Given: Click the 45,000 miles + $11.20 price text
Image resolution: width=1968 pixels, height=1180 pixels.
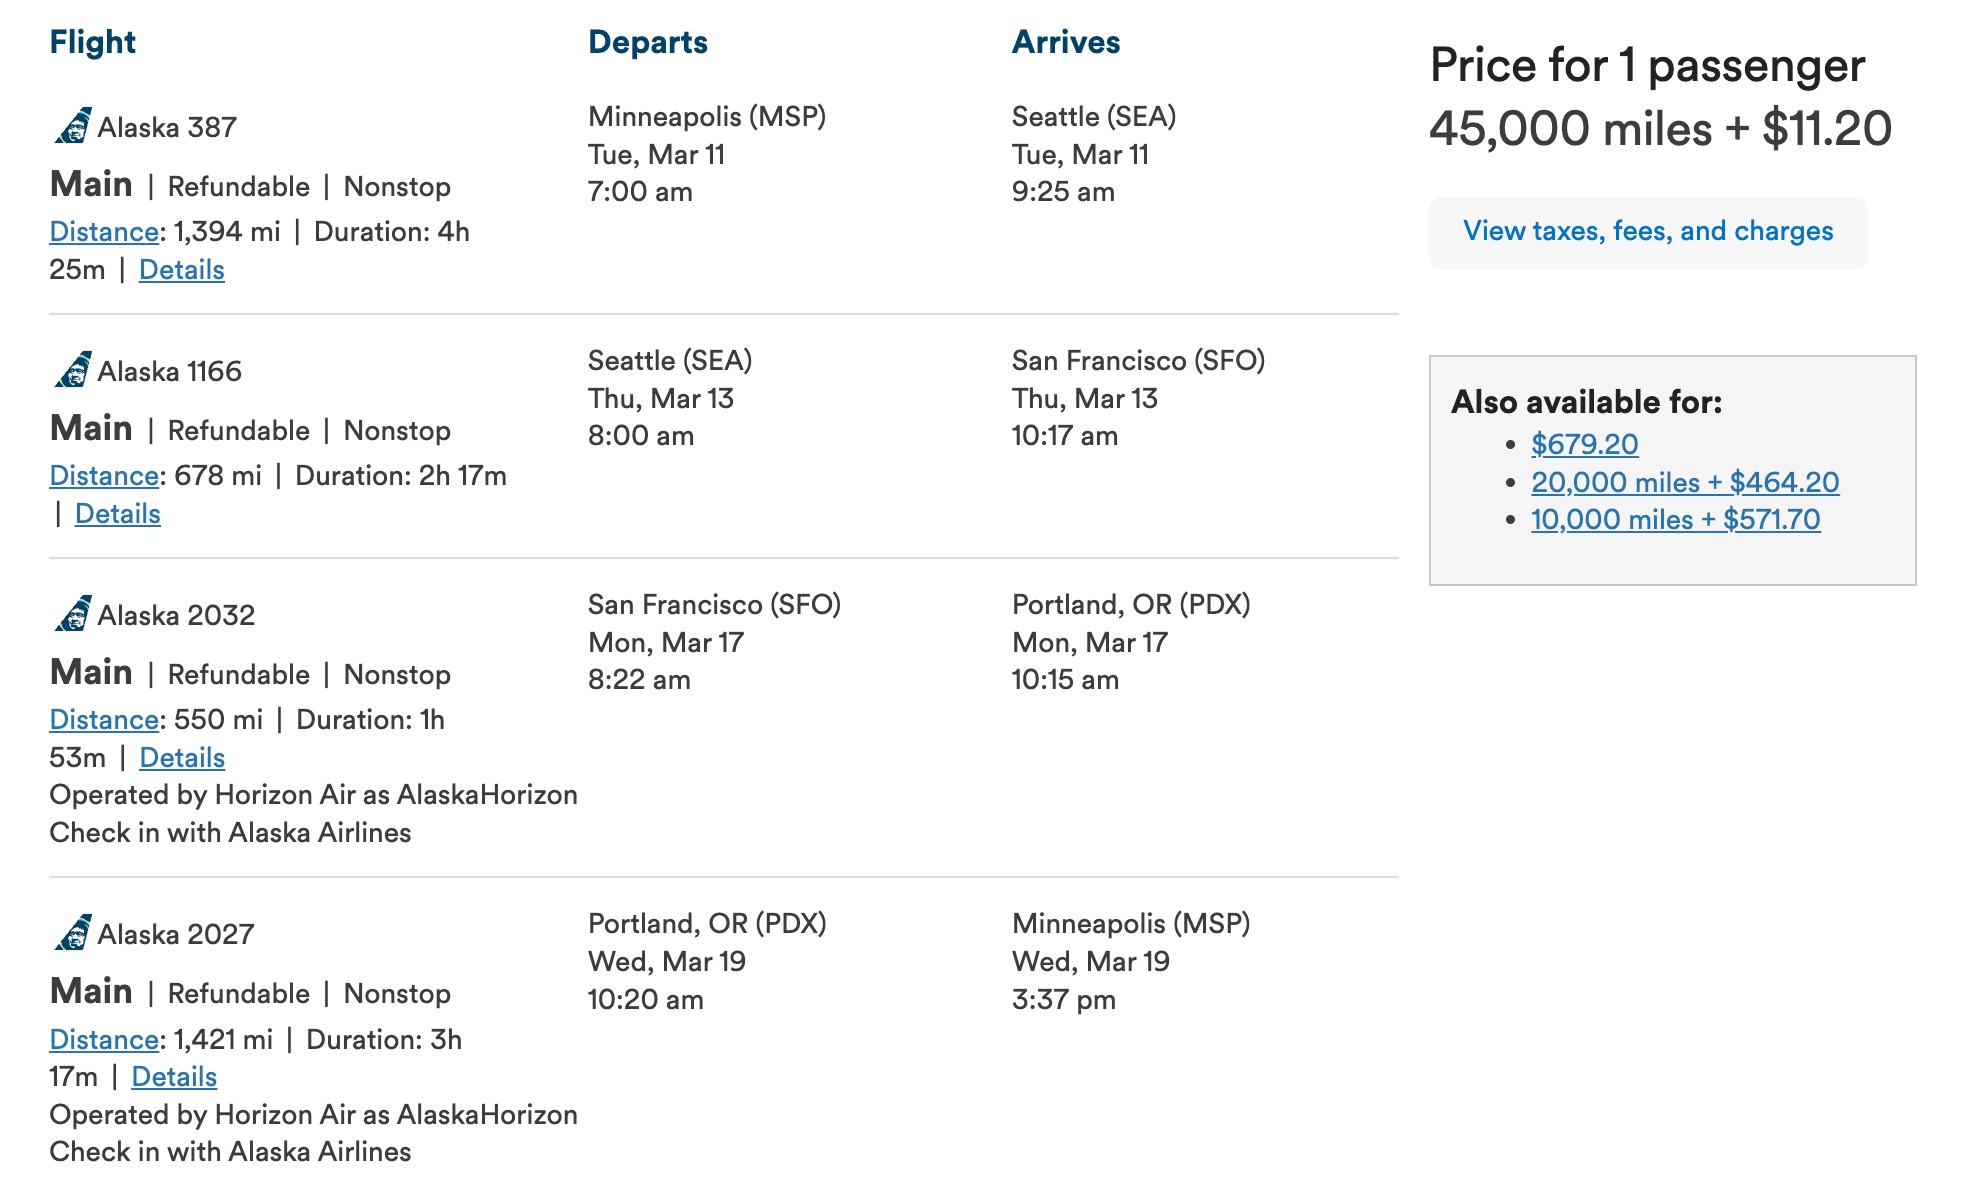Looking at the screenshot, I should (x=1660, y=127).
